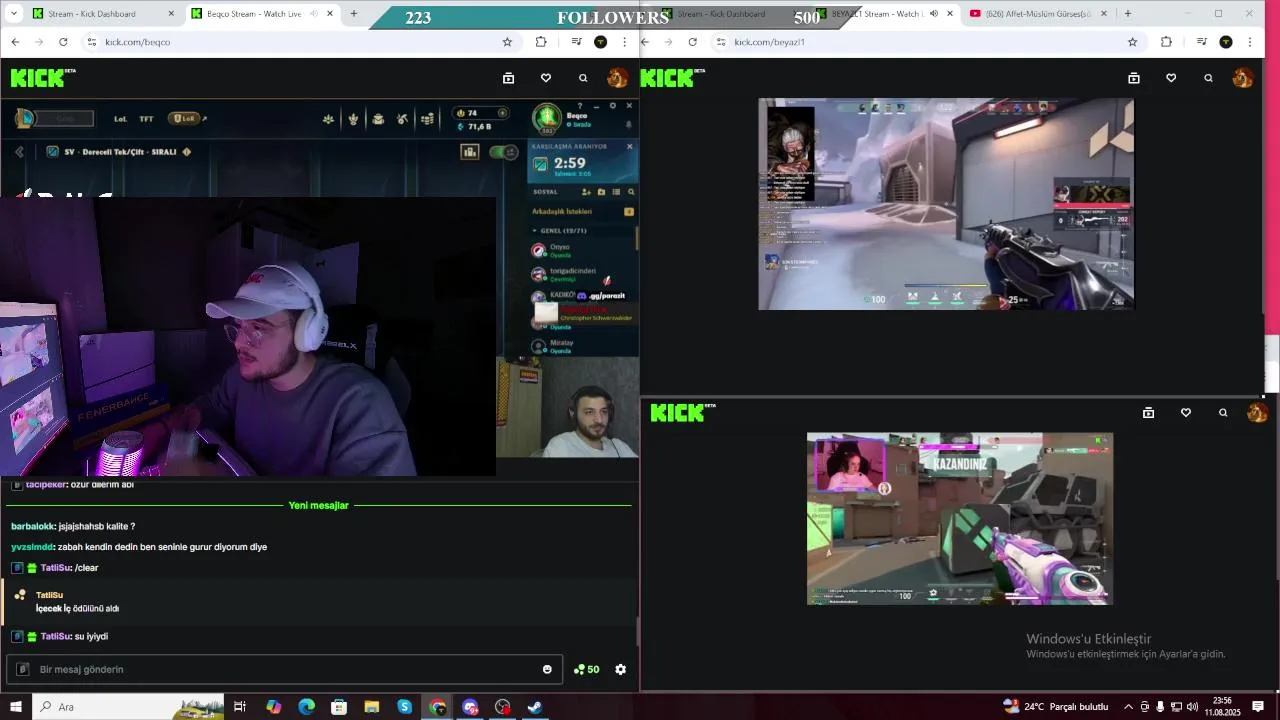Screen dimensions: 1280x720
Task: Open extensions menu in the right browser
Action: (1166, 42)
